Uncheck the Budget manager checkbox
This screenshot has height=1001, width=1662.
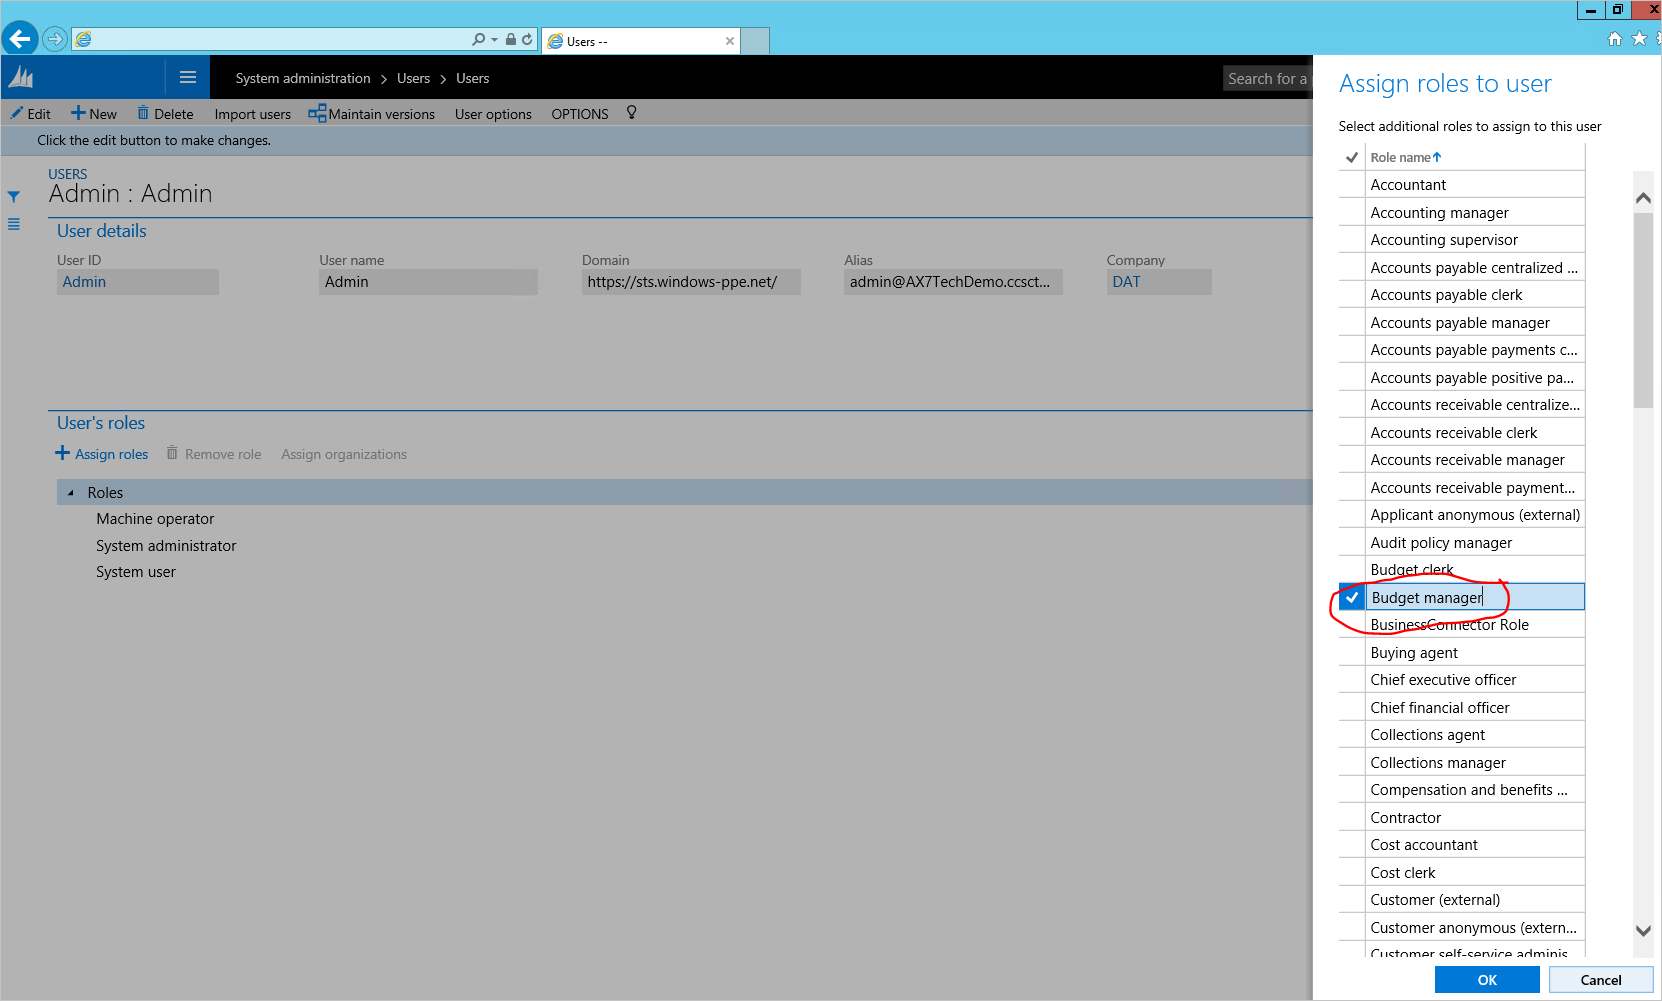(x=1352, y=597)
